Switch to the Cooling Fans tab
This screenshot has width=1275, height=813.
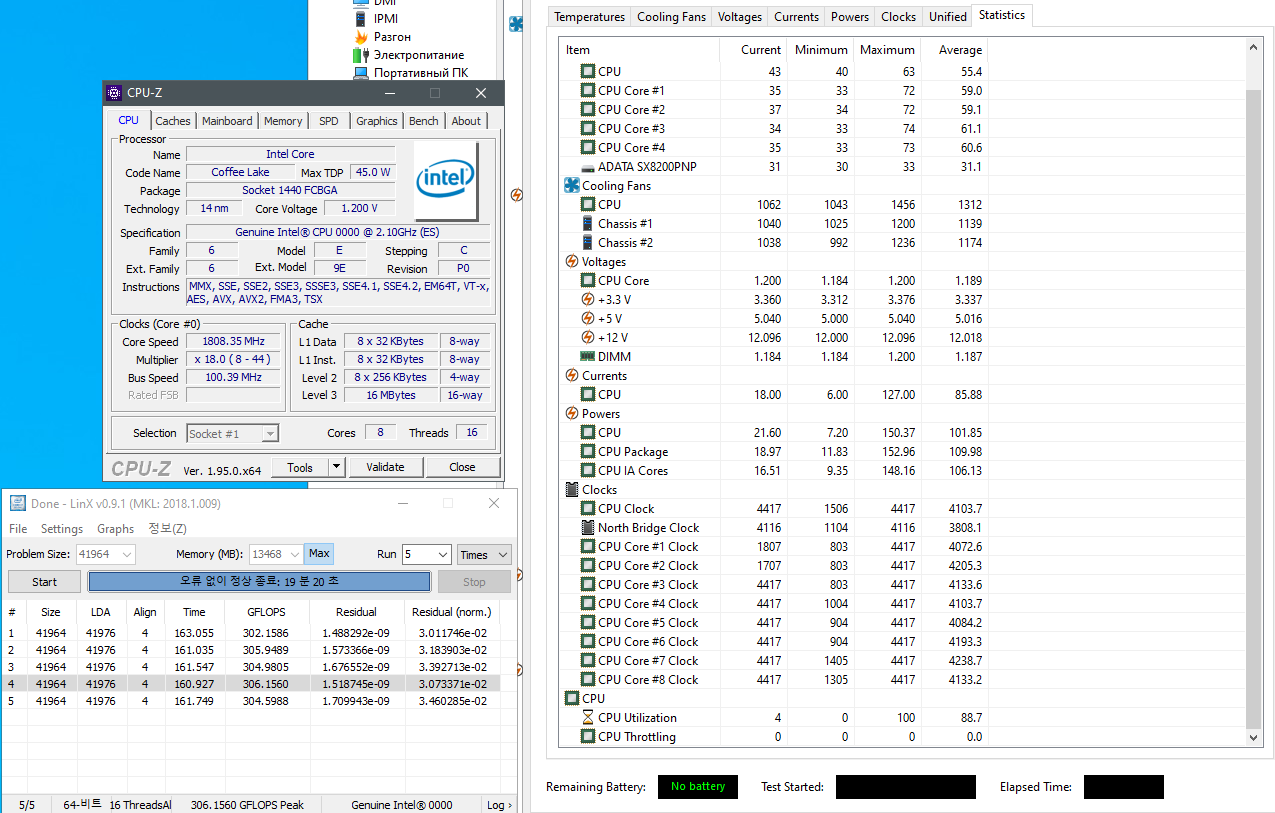[672, 17]
